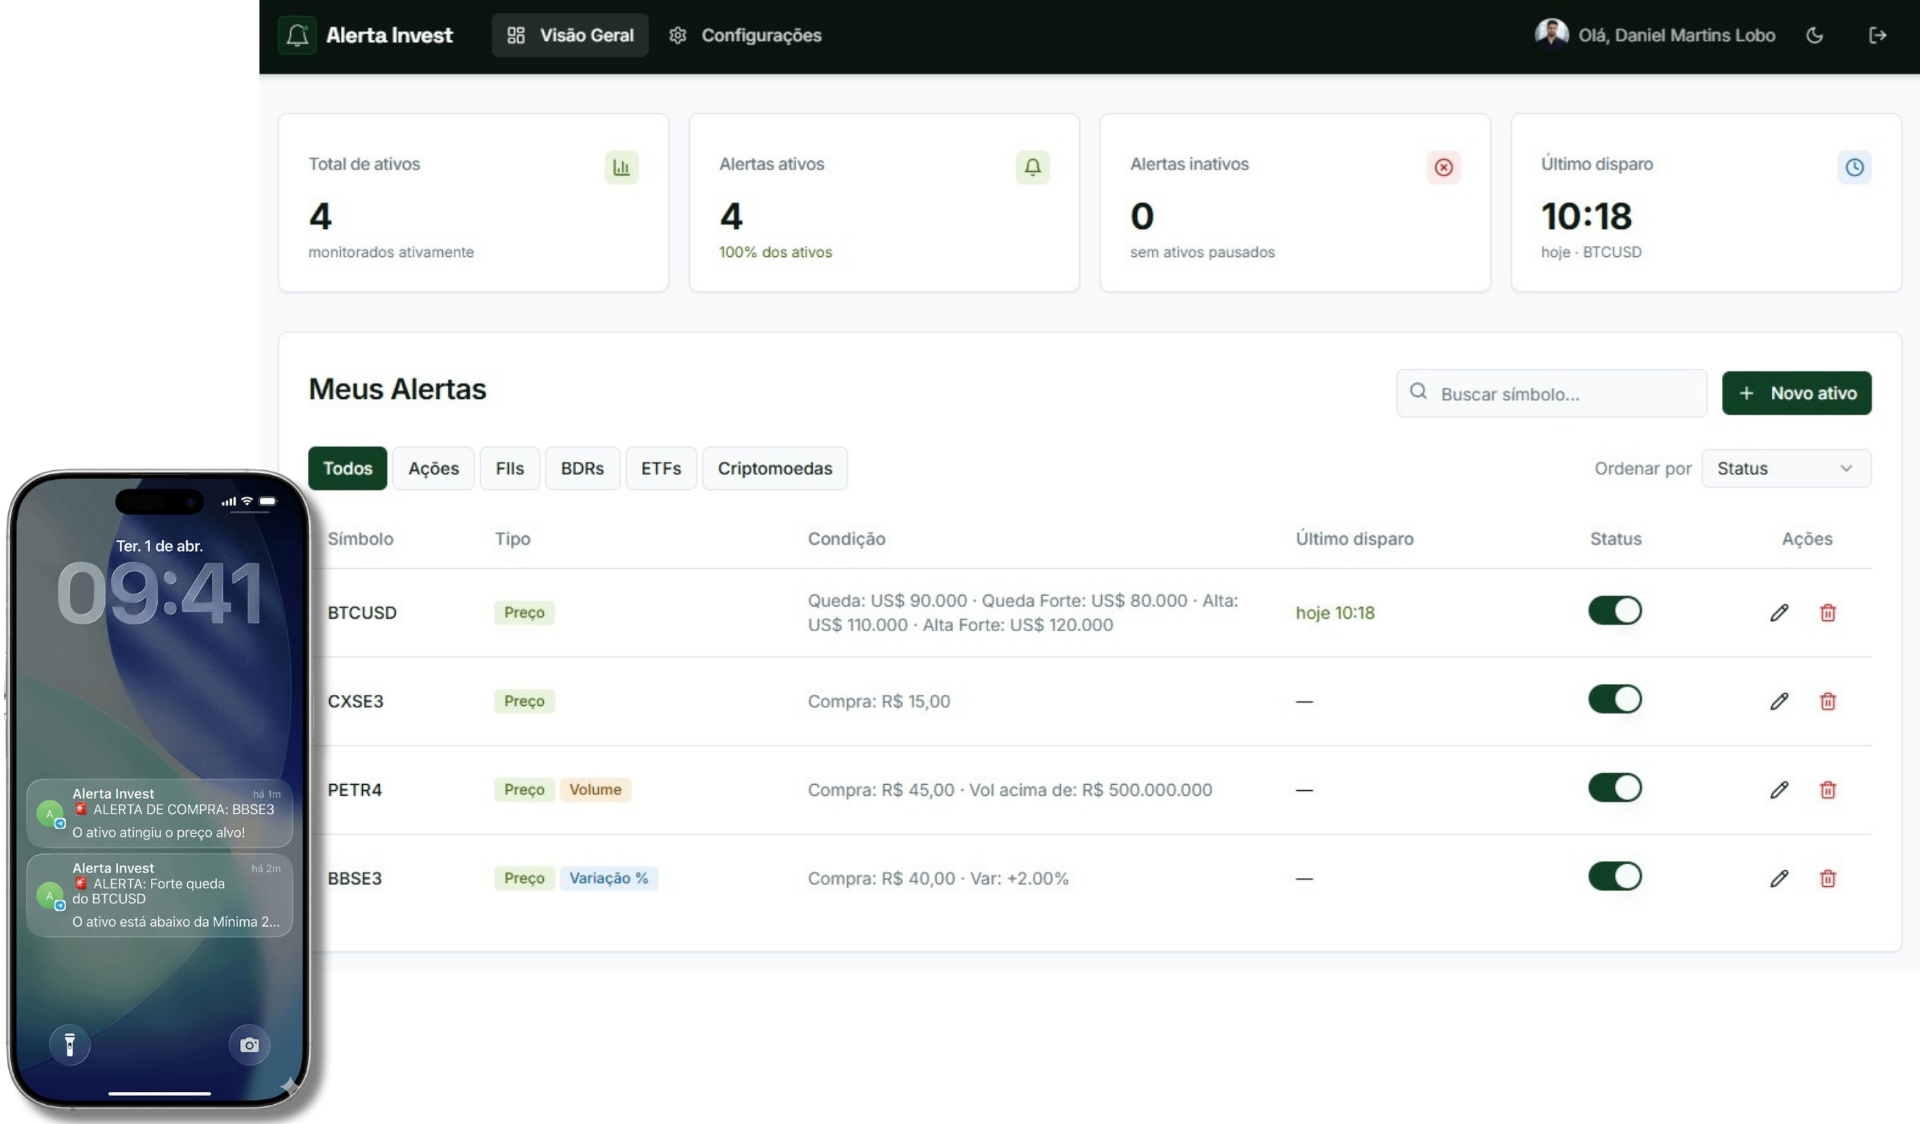Tap the phone flashlight icon
The height and width of the screenshot is (1124, 1920).
(x=70, y=1045)
